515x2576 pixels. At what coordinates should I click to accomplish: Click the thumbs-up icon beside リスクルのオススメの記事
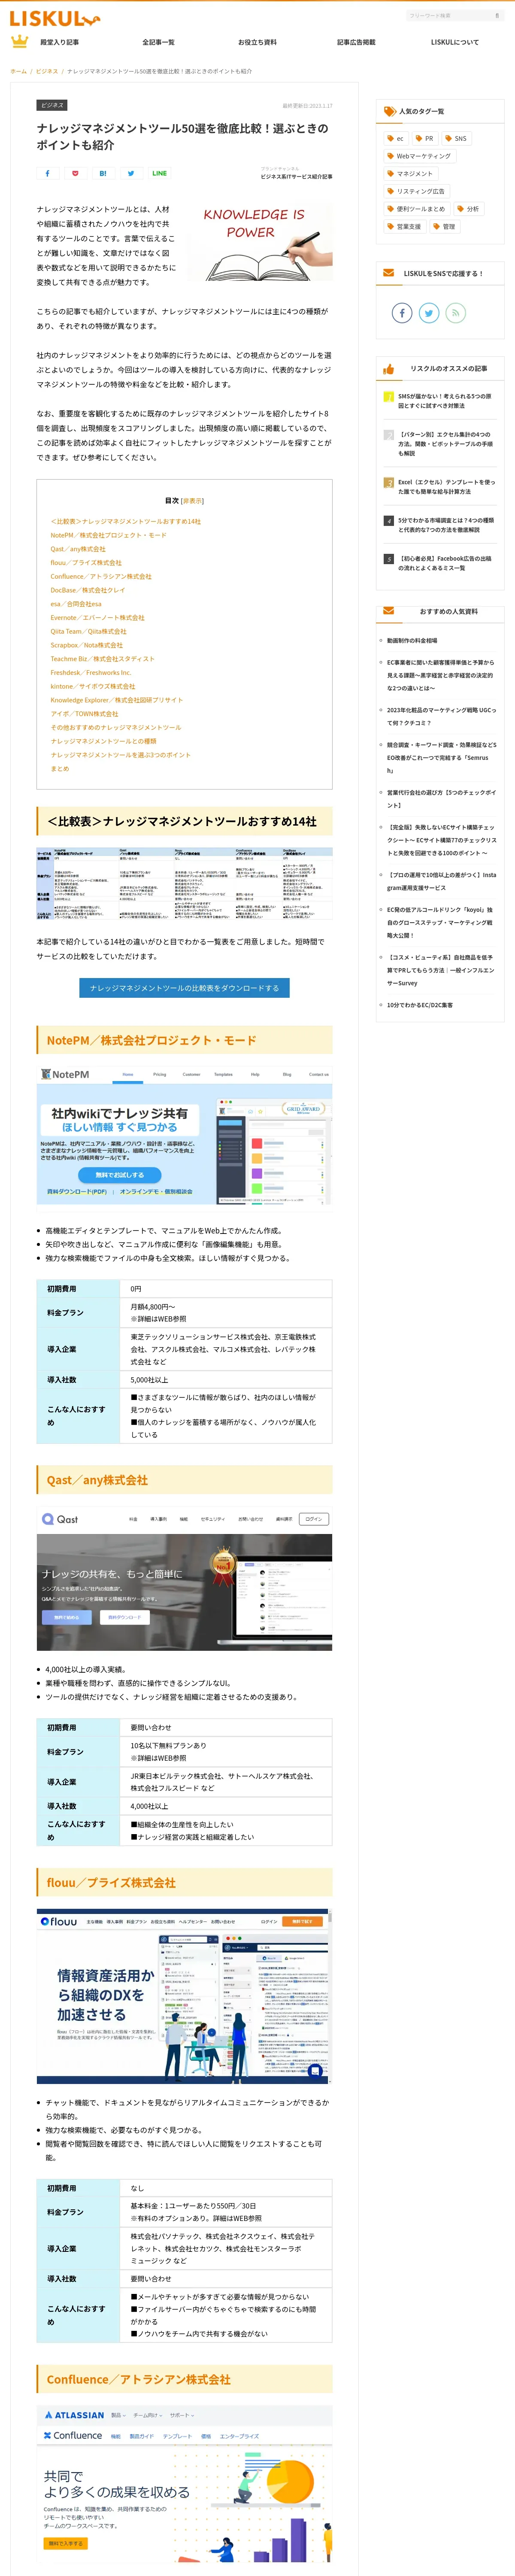click(x=388, y=369)
